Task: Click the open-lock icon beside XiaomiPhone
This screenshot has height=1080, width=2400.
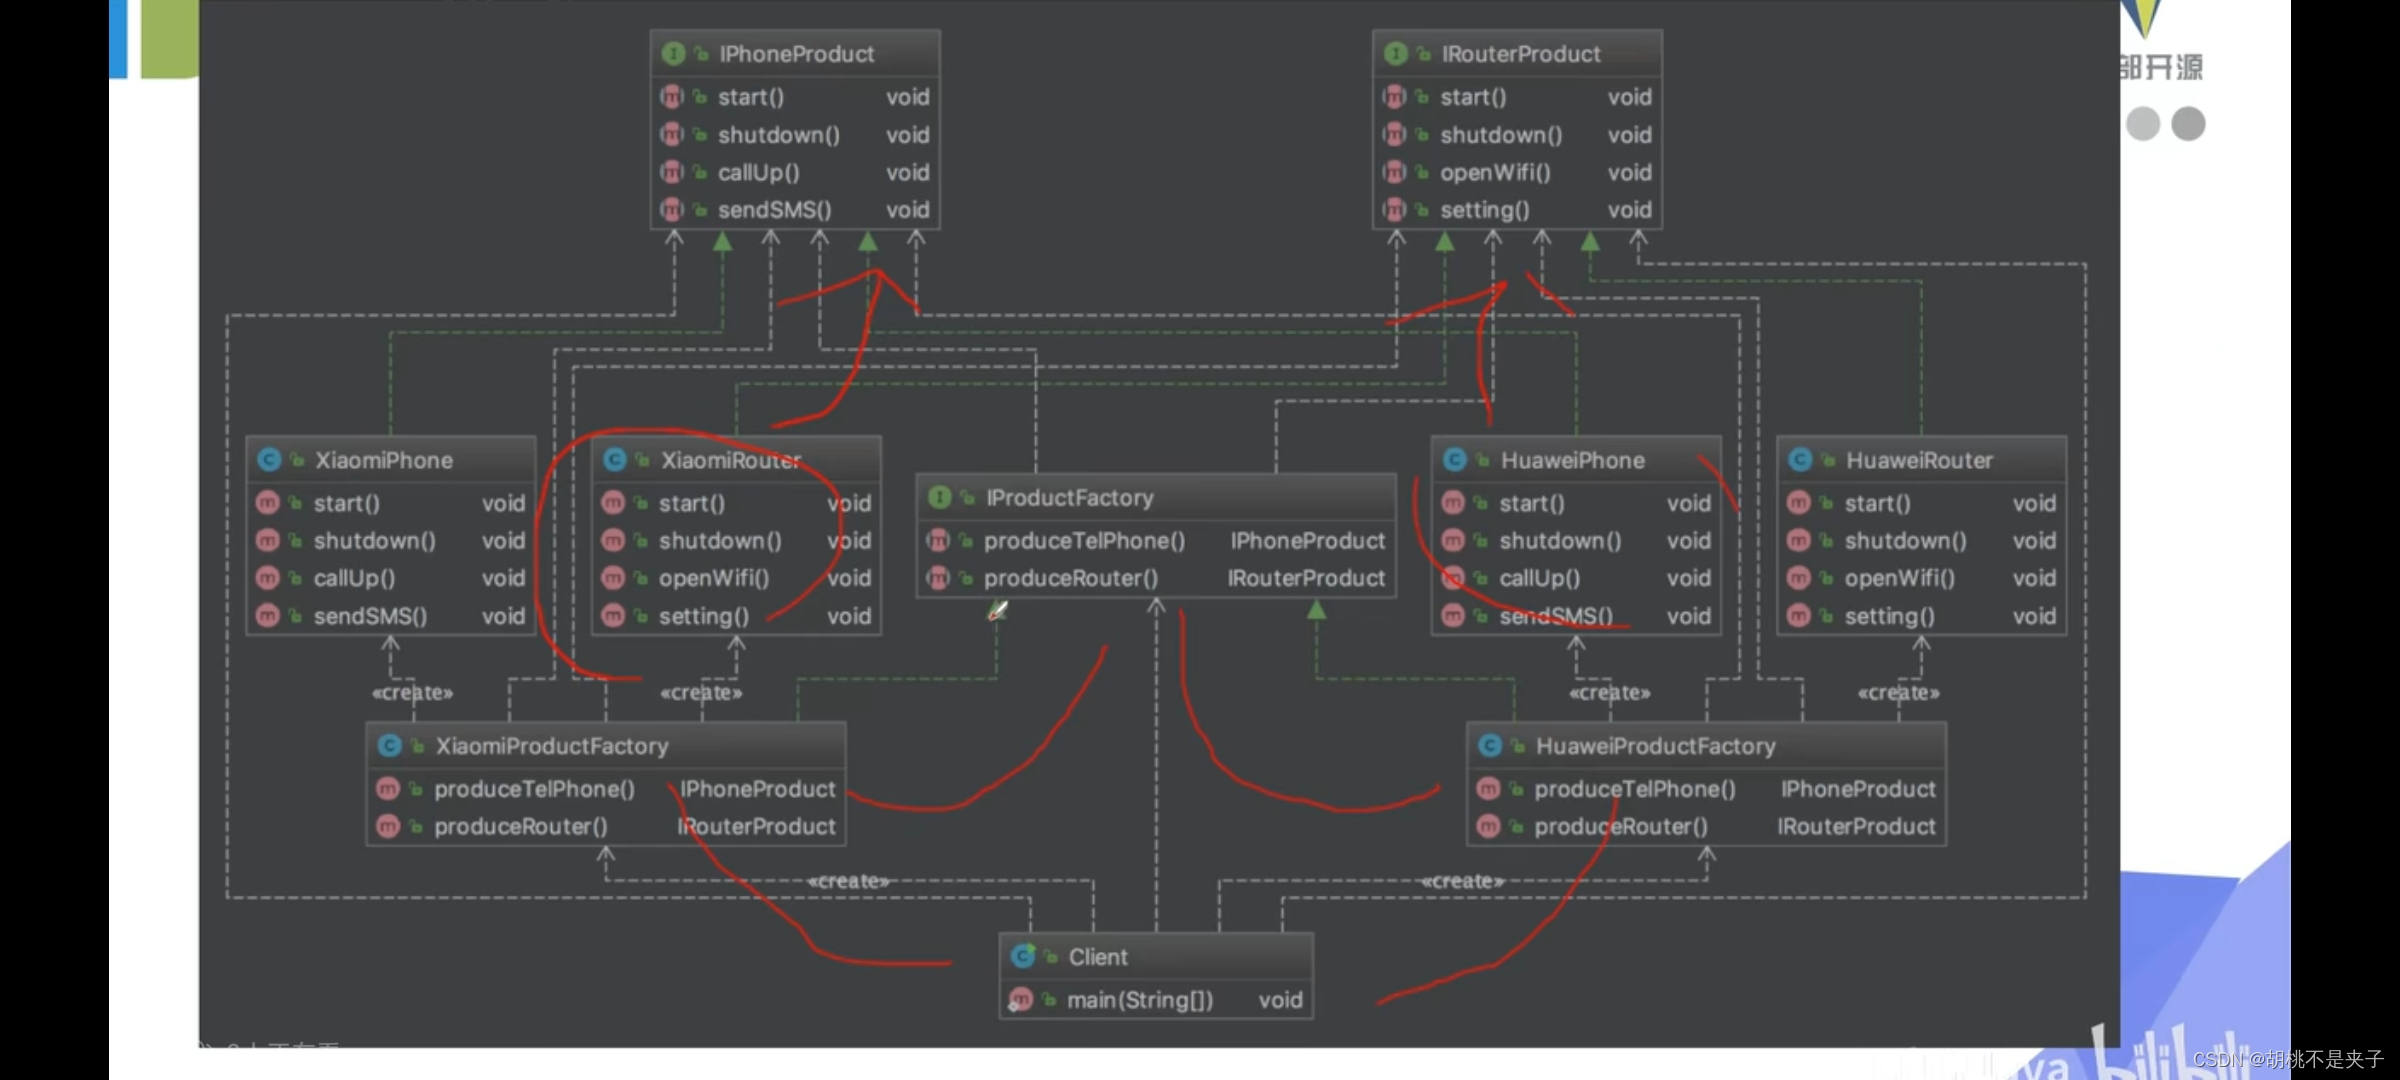Action: click(x=297, y=460)
